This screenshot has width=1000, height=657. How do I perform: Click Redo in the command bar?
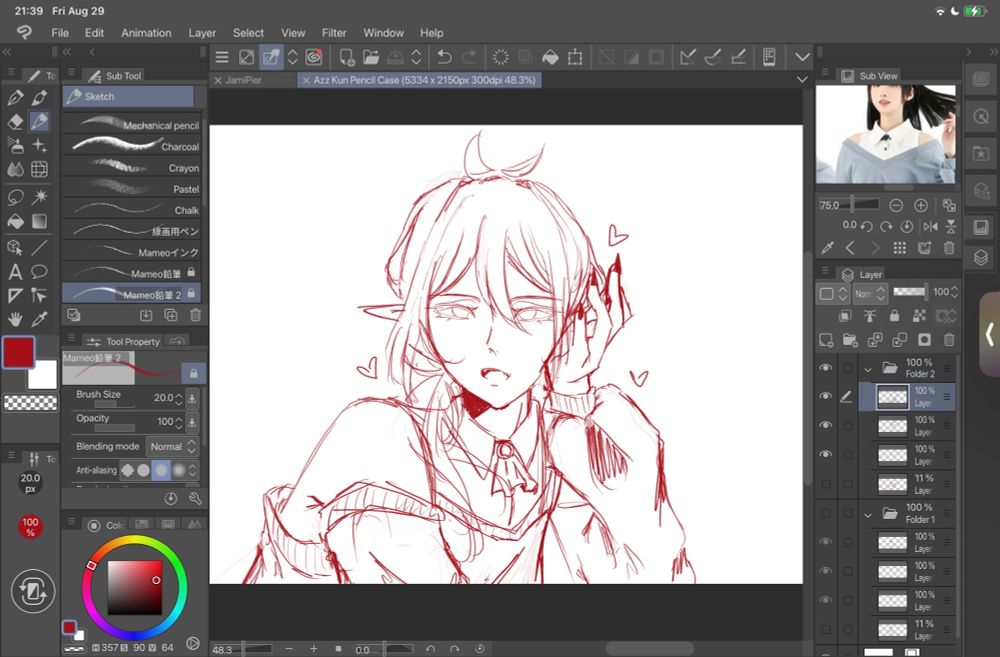(x=469, y=57)
